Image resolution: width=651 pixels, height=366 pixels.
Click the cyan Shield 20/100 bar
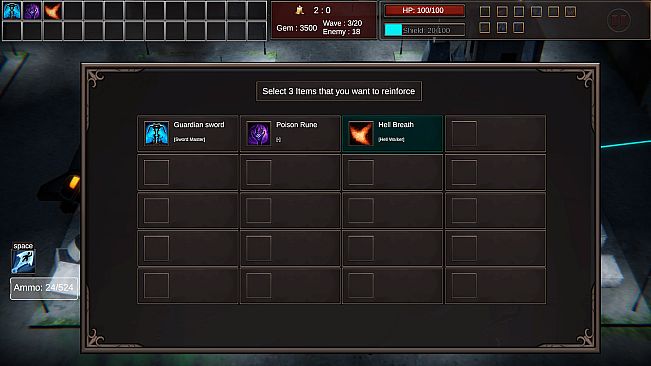pyautogui.click(x=424, y=30)
